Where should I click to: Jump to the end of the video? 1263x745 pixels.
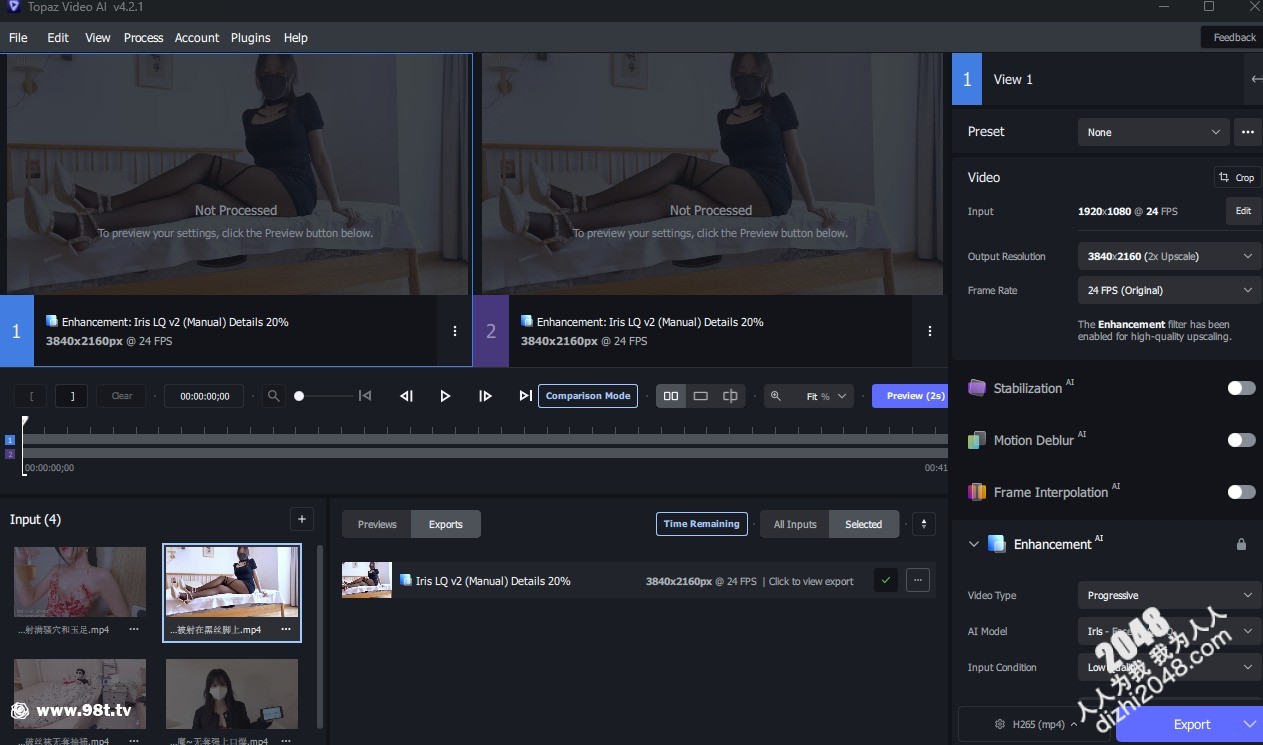(x=525, y=396)
